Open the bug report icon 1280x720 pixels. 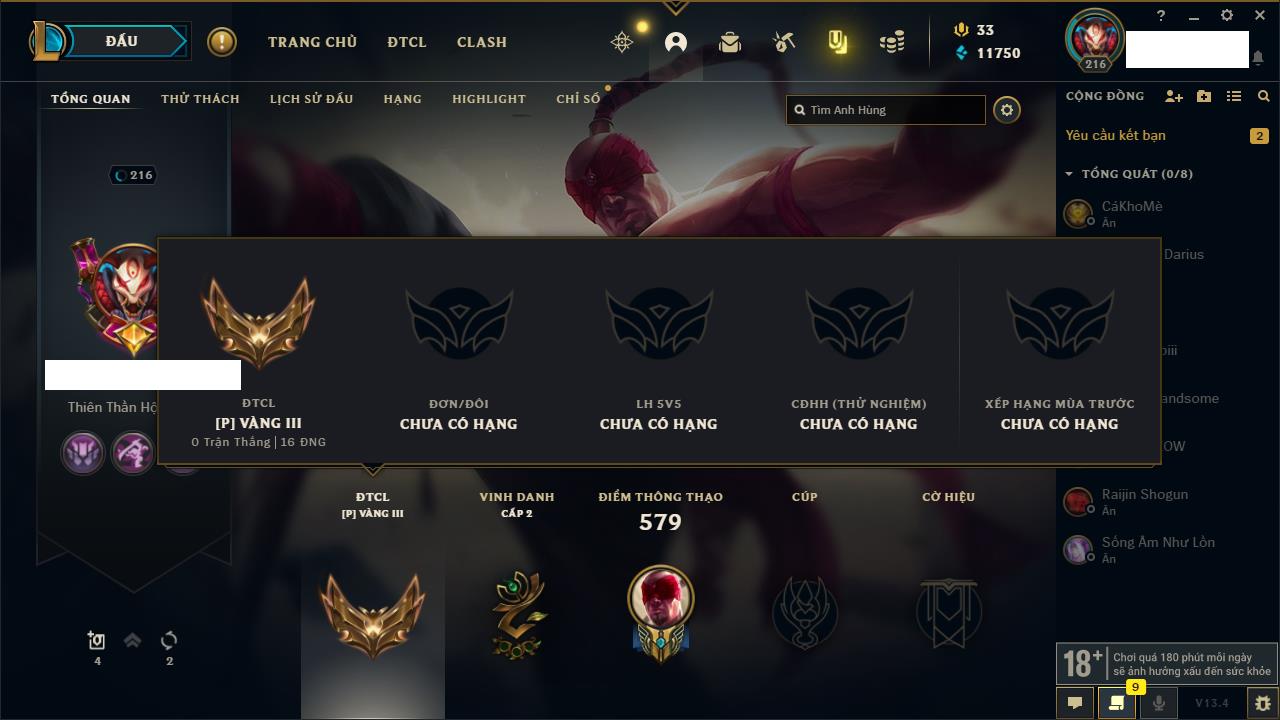pos(1263,703)
